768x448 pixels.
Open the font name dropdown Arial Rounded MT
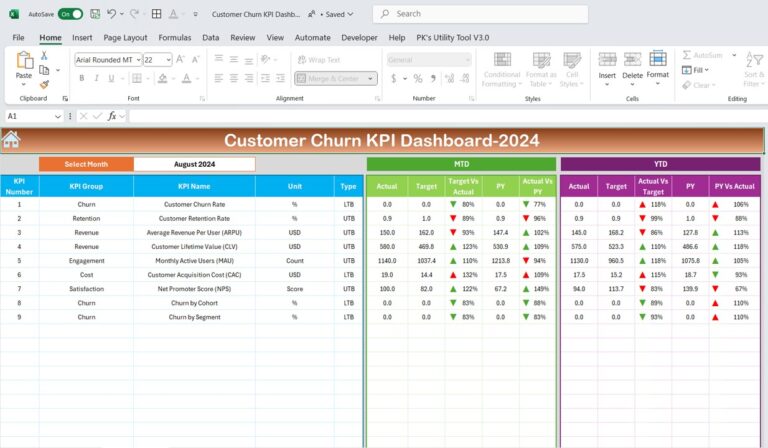(139, 60)
